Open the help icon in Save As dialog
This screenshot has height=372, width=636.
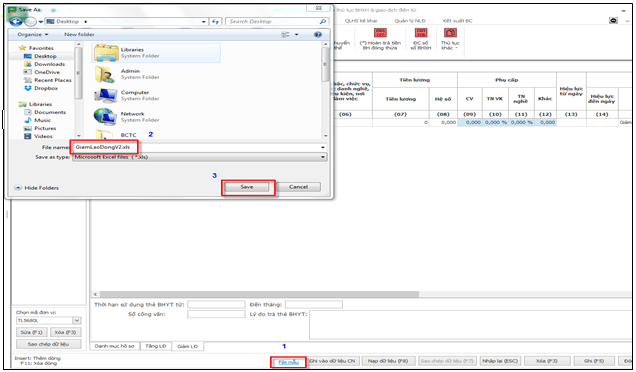coord(318,35)
